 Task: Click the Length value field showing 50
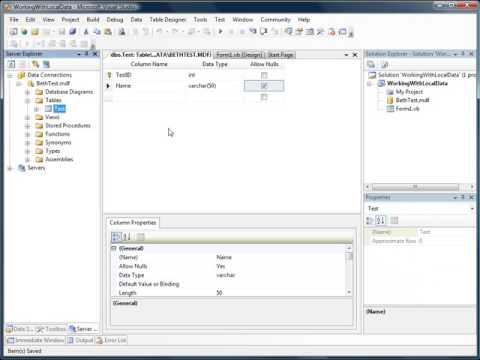pyautogui.click(x=280, y=293)
